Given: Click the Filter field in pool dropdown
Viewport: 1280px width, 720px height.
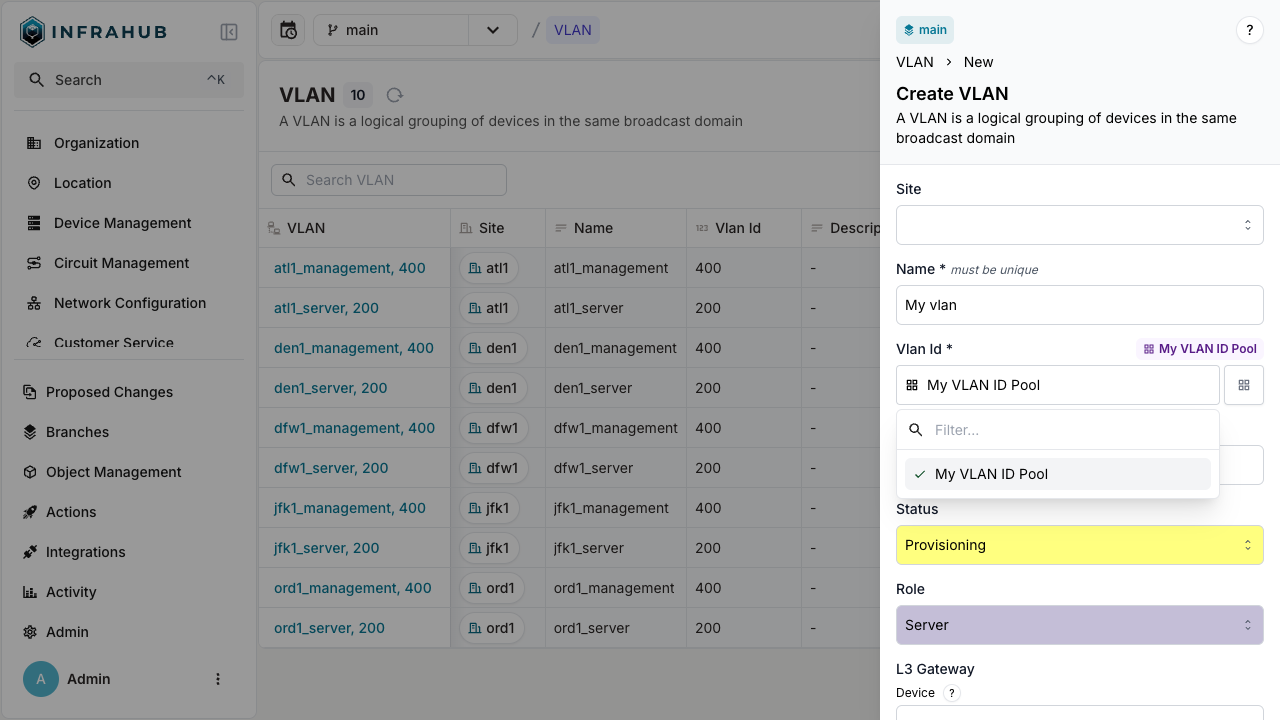Looking at the screenshot, I should pyautogui.click(x=1070, y=430).
